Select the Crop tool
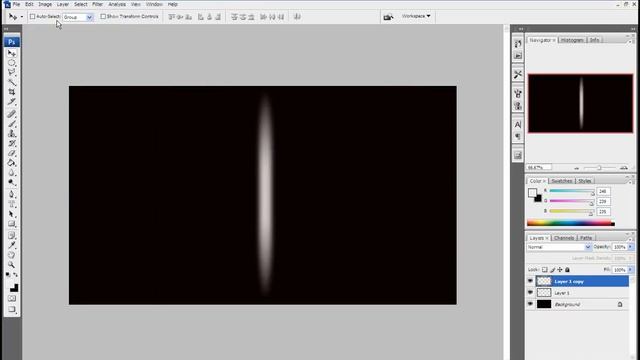The height and width of the screenshot is (360, 640). (x=11, y=92)
